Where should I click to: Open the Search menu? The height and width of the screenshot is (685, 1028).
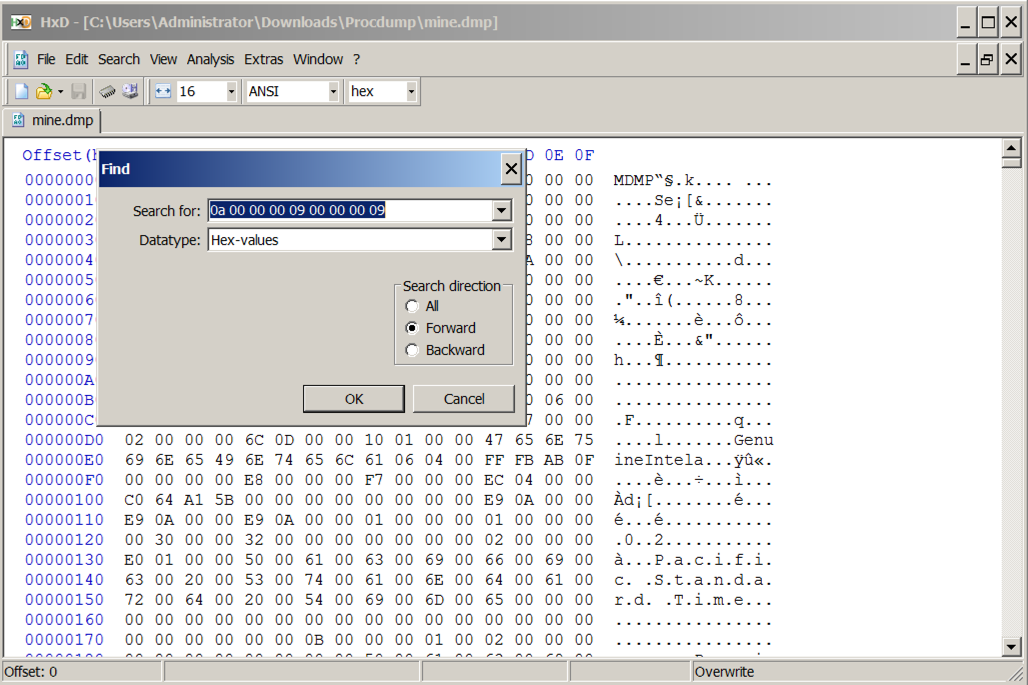pyautogui.click(x=119, y=60)
